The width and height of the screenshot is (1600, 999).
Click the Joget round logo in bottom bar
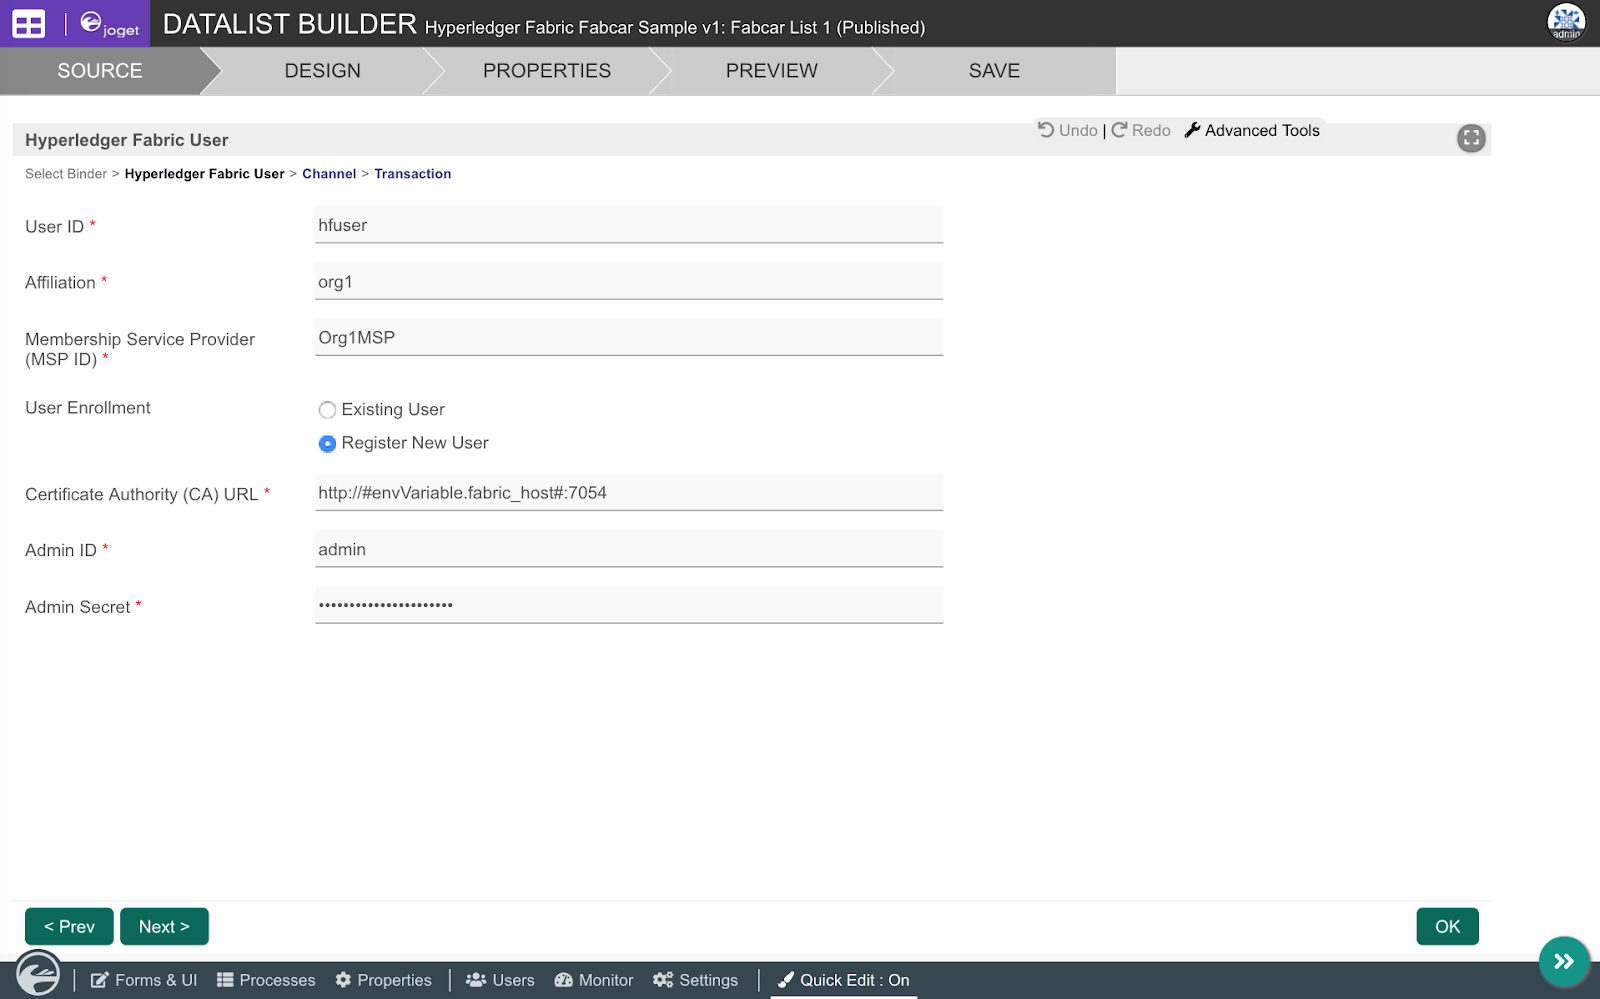point(38,972)
